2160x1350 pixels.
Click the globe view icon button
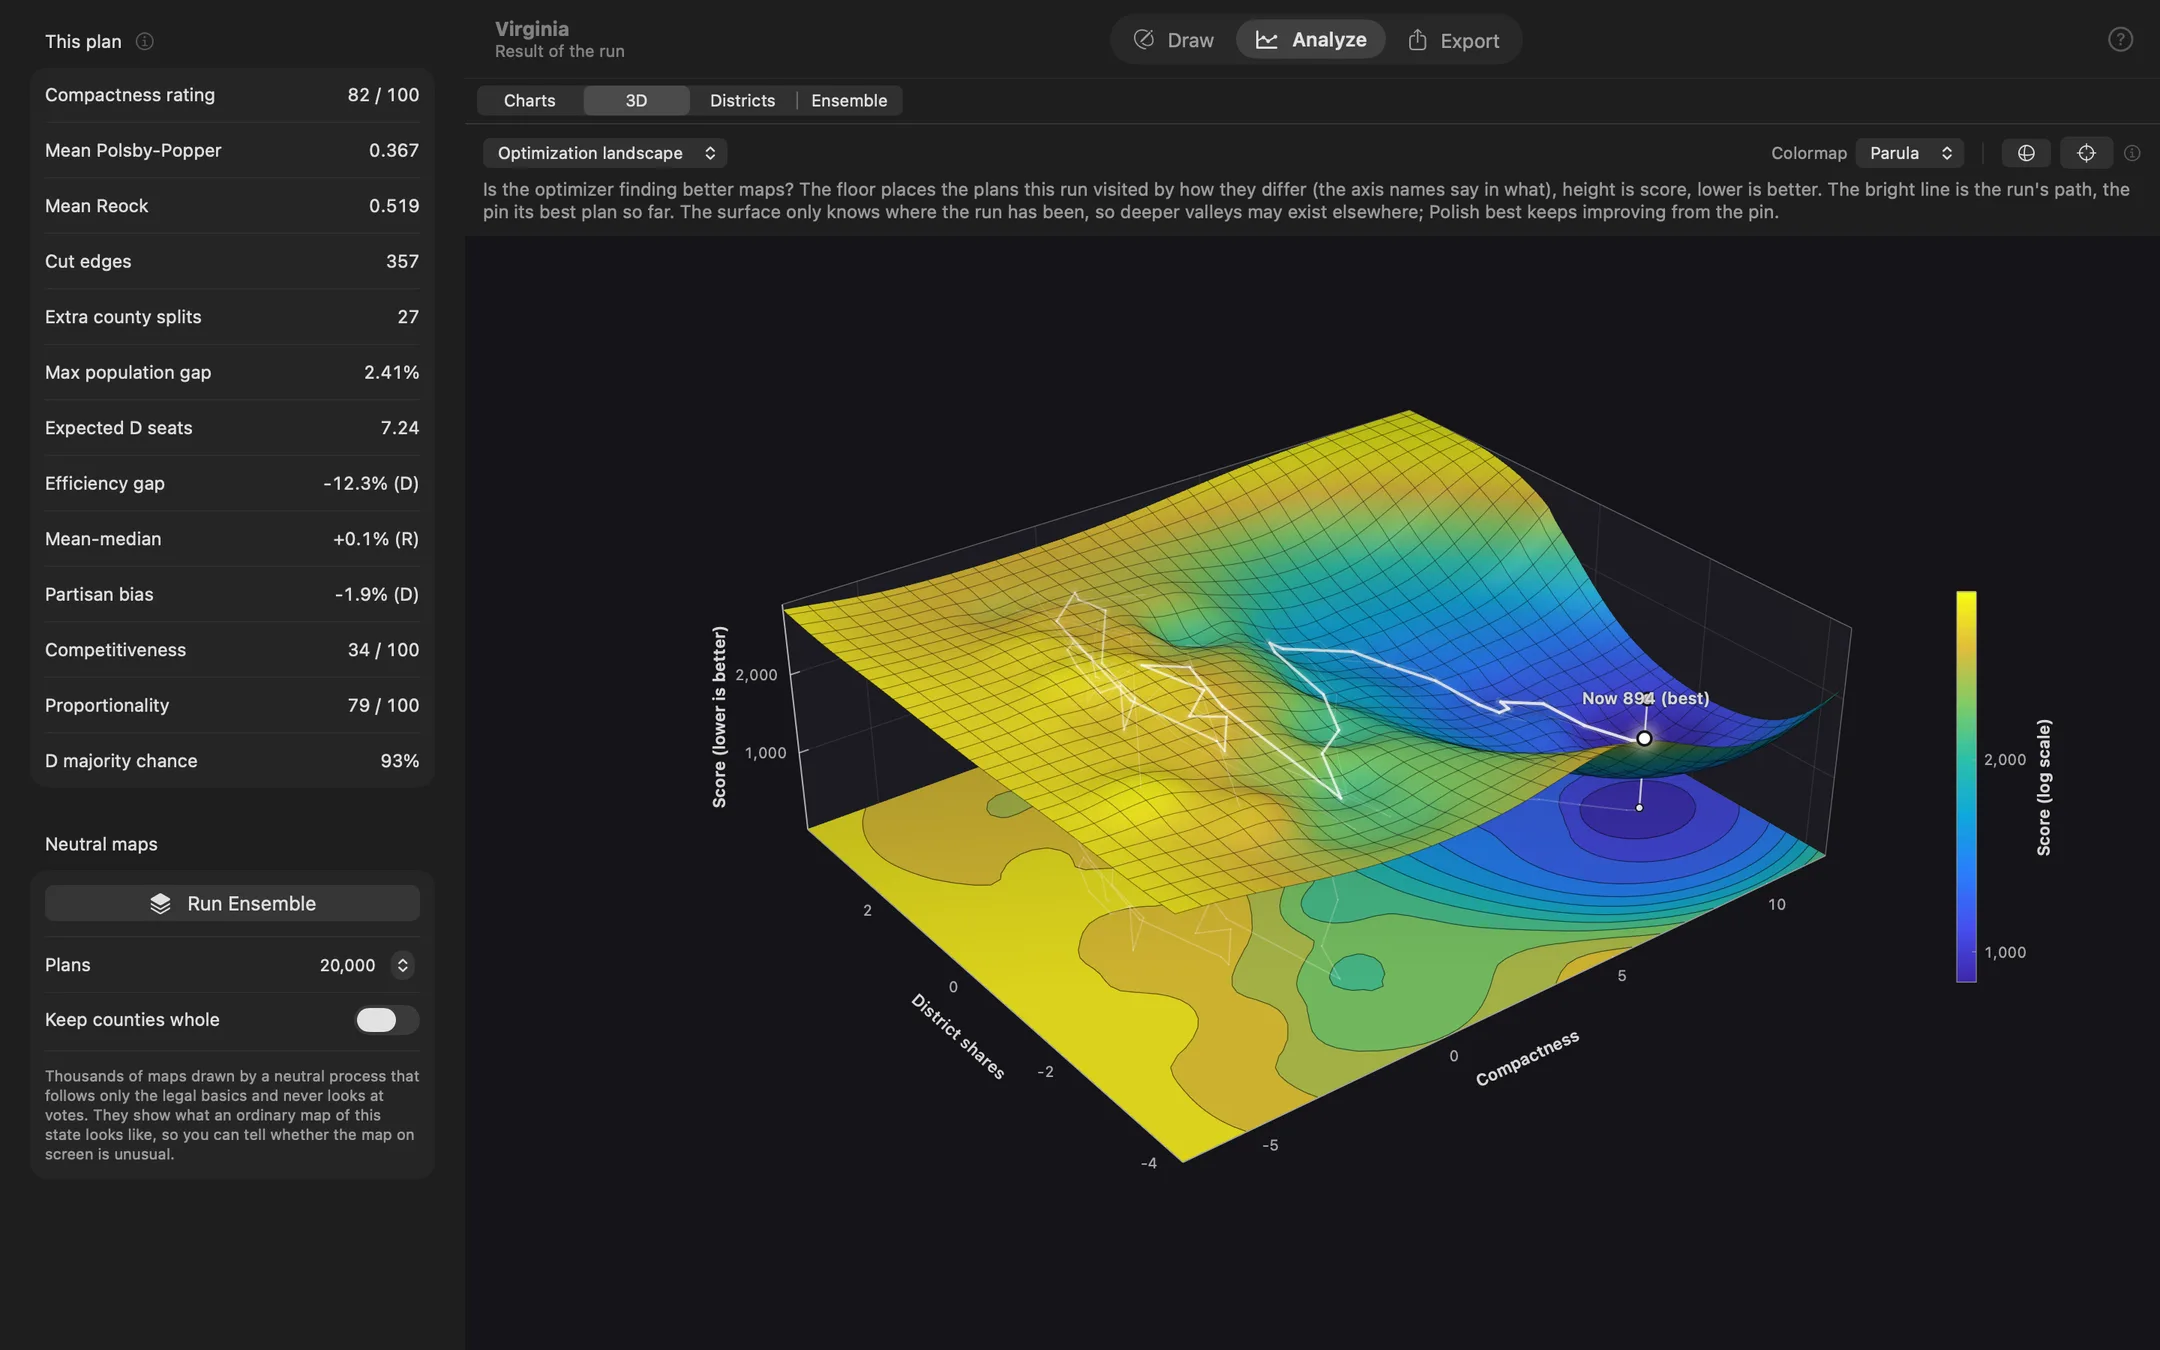click(x=2026, y=153)
